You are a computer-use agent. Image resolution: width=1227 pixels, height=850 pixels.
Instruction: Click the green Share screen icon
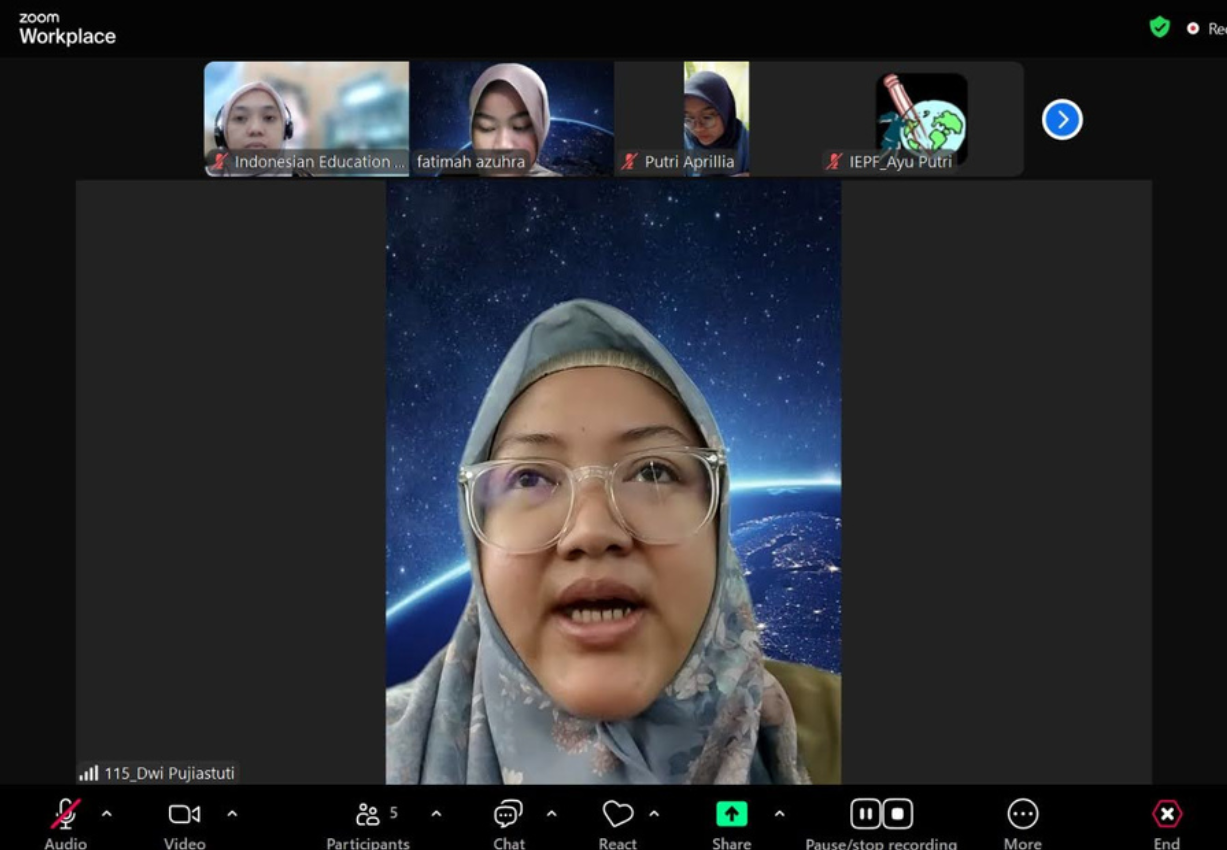click(x=731, y=815)
